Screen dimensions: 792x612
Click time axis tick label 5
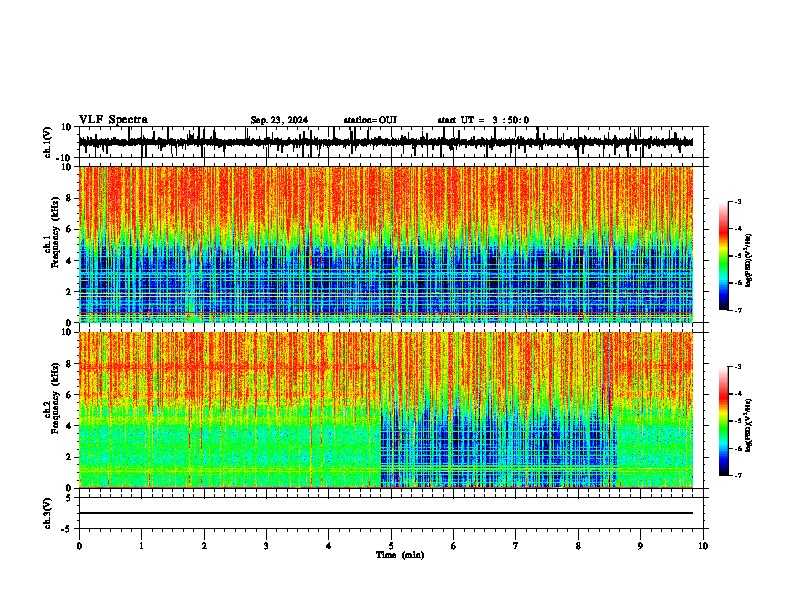[x=391, y=546]
